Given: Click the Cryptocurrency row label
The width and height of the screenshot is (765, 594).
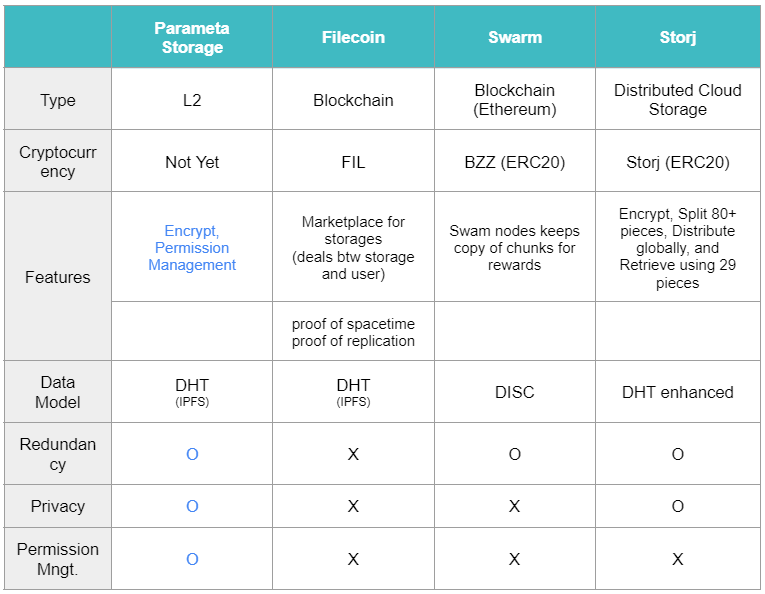Looking at the screenshot, I should pos(58,161).
